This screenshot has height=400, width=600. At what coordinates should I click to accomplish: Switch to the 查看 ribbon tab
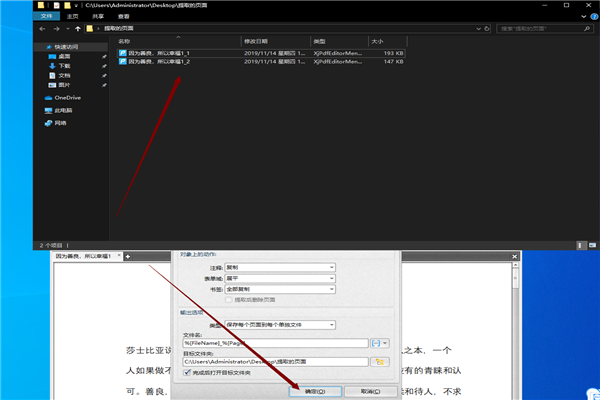123,16
